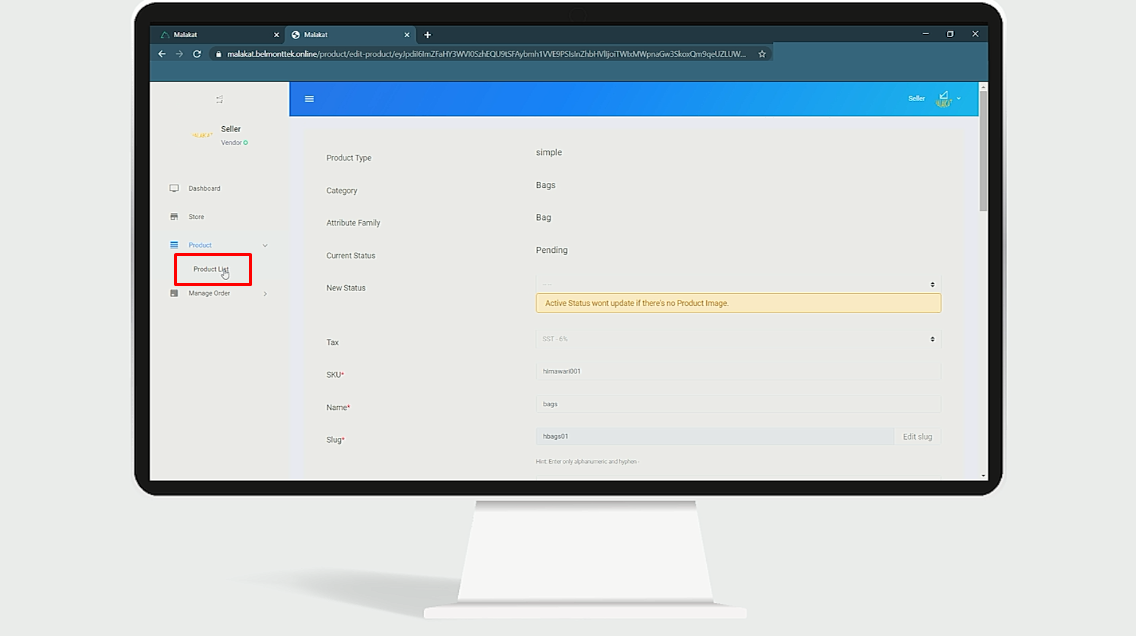
Task: Click the Manage Order icon in sidebar
Action: (174, 293)
